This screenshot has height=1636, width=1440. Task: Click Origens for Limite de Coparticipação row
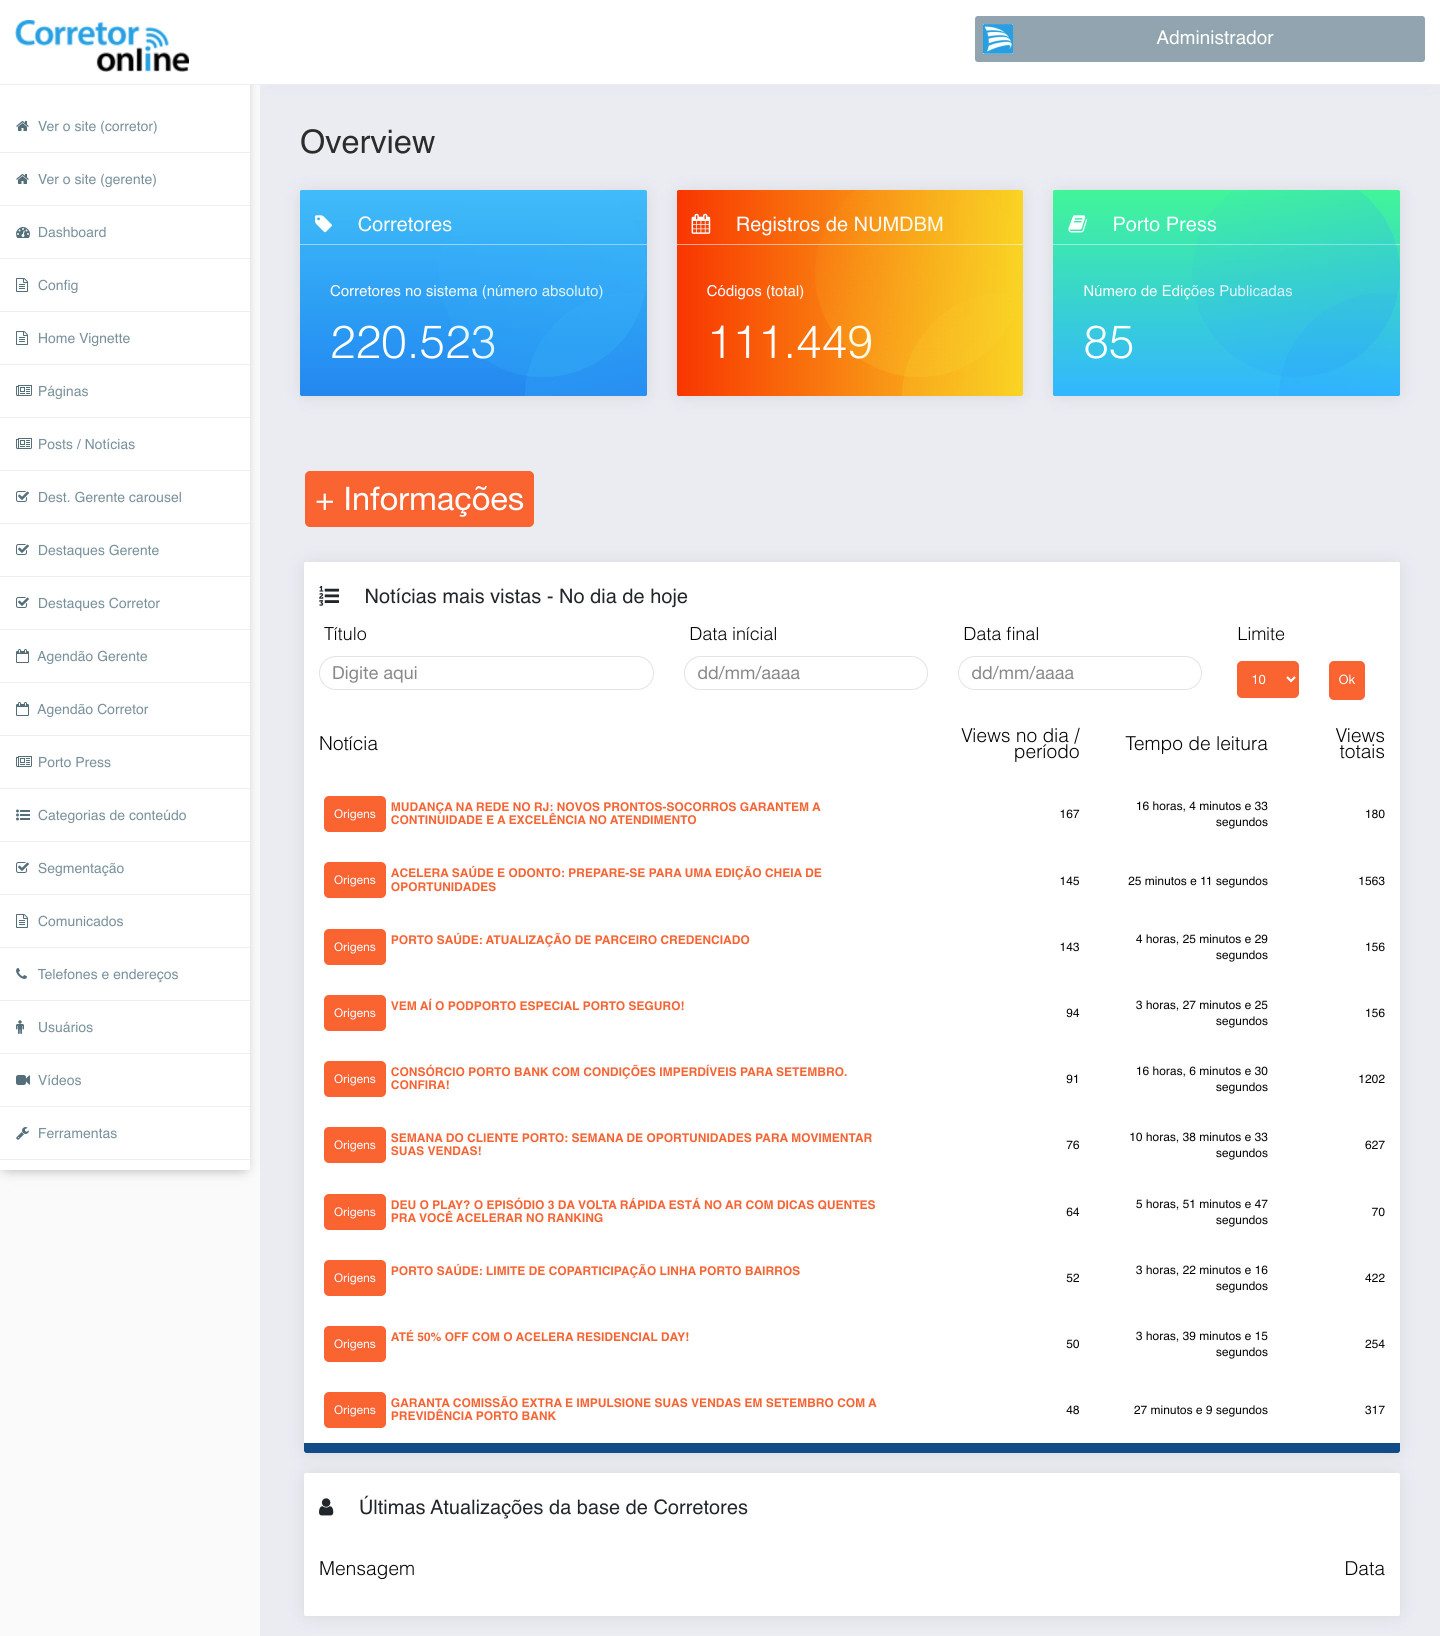pos(355,1278)
